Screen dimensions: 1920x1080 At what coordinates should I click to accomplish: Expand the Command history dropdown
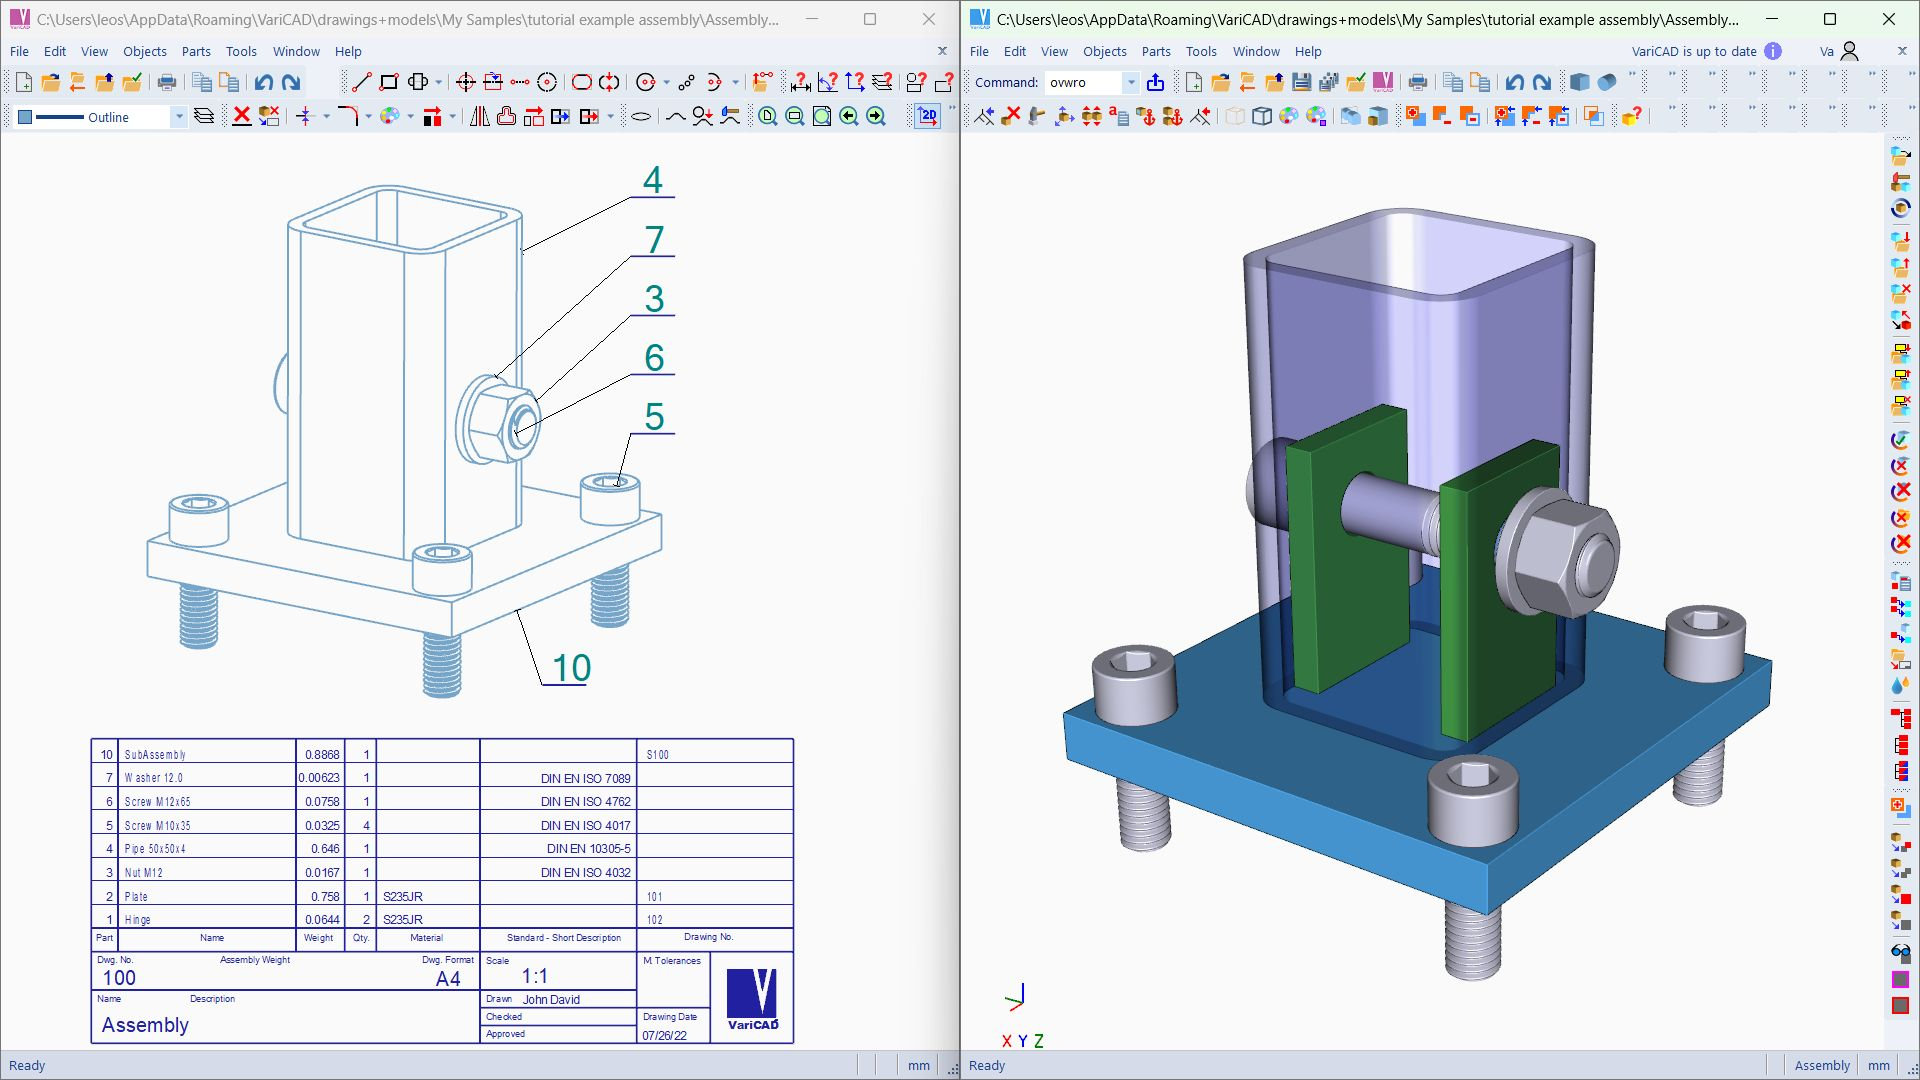1130,82
